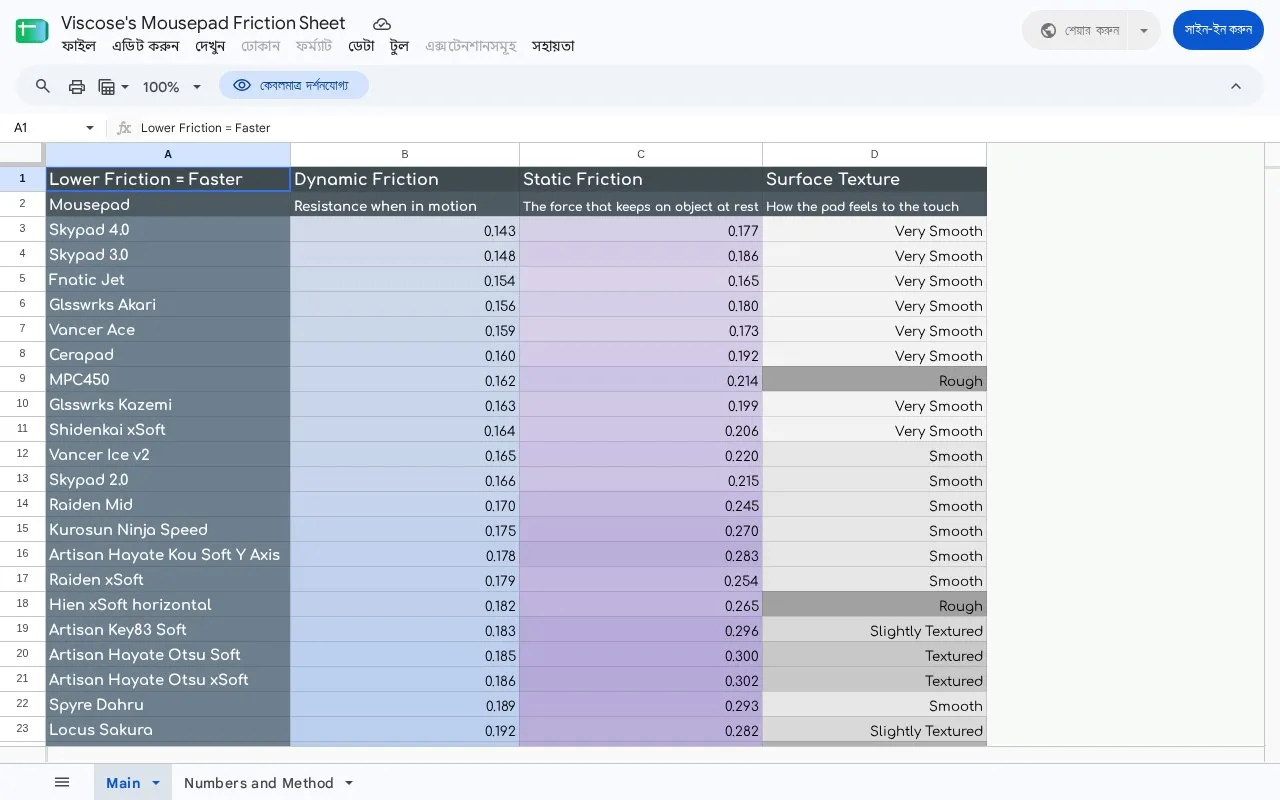1280x800 pixels.
Task: Open Numbers and Method tab dropdown arrow
Action: coord(349,783)
